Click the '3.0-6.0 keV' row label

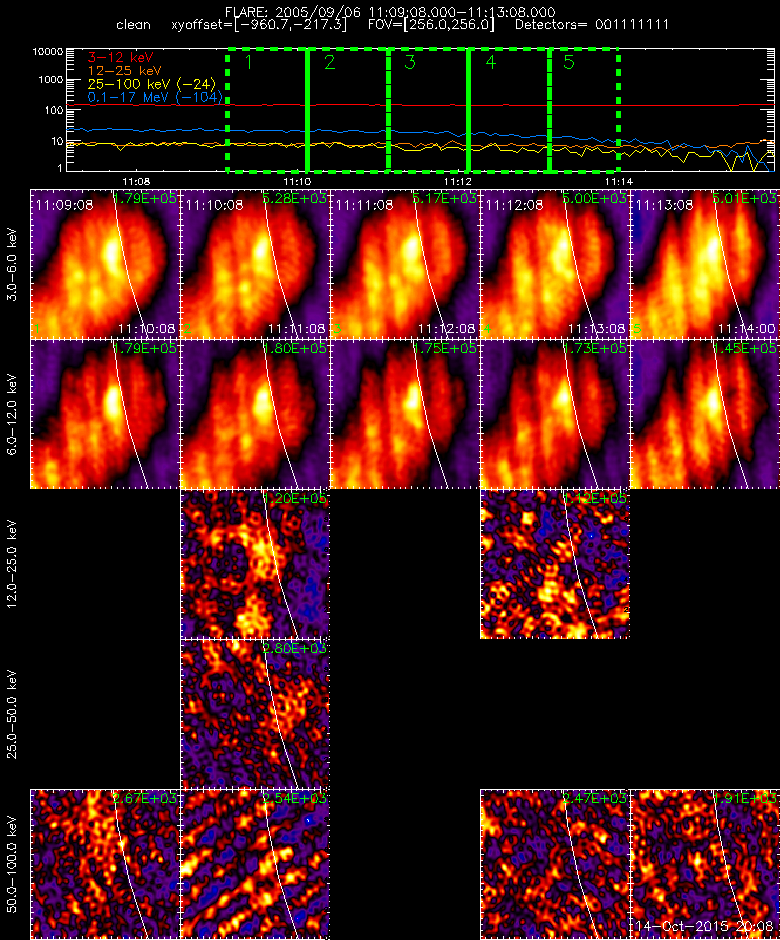tap(12, 264)
